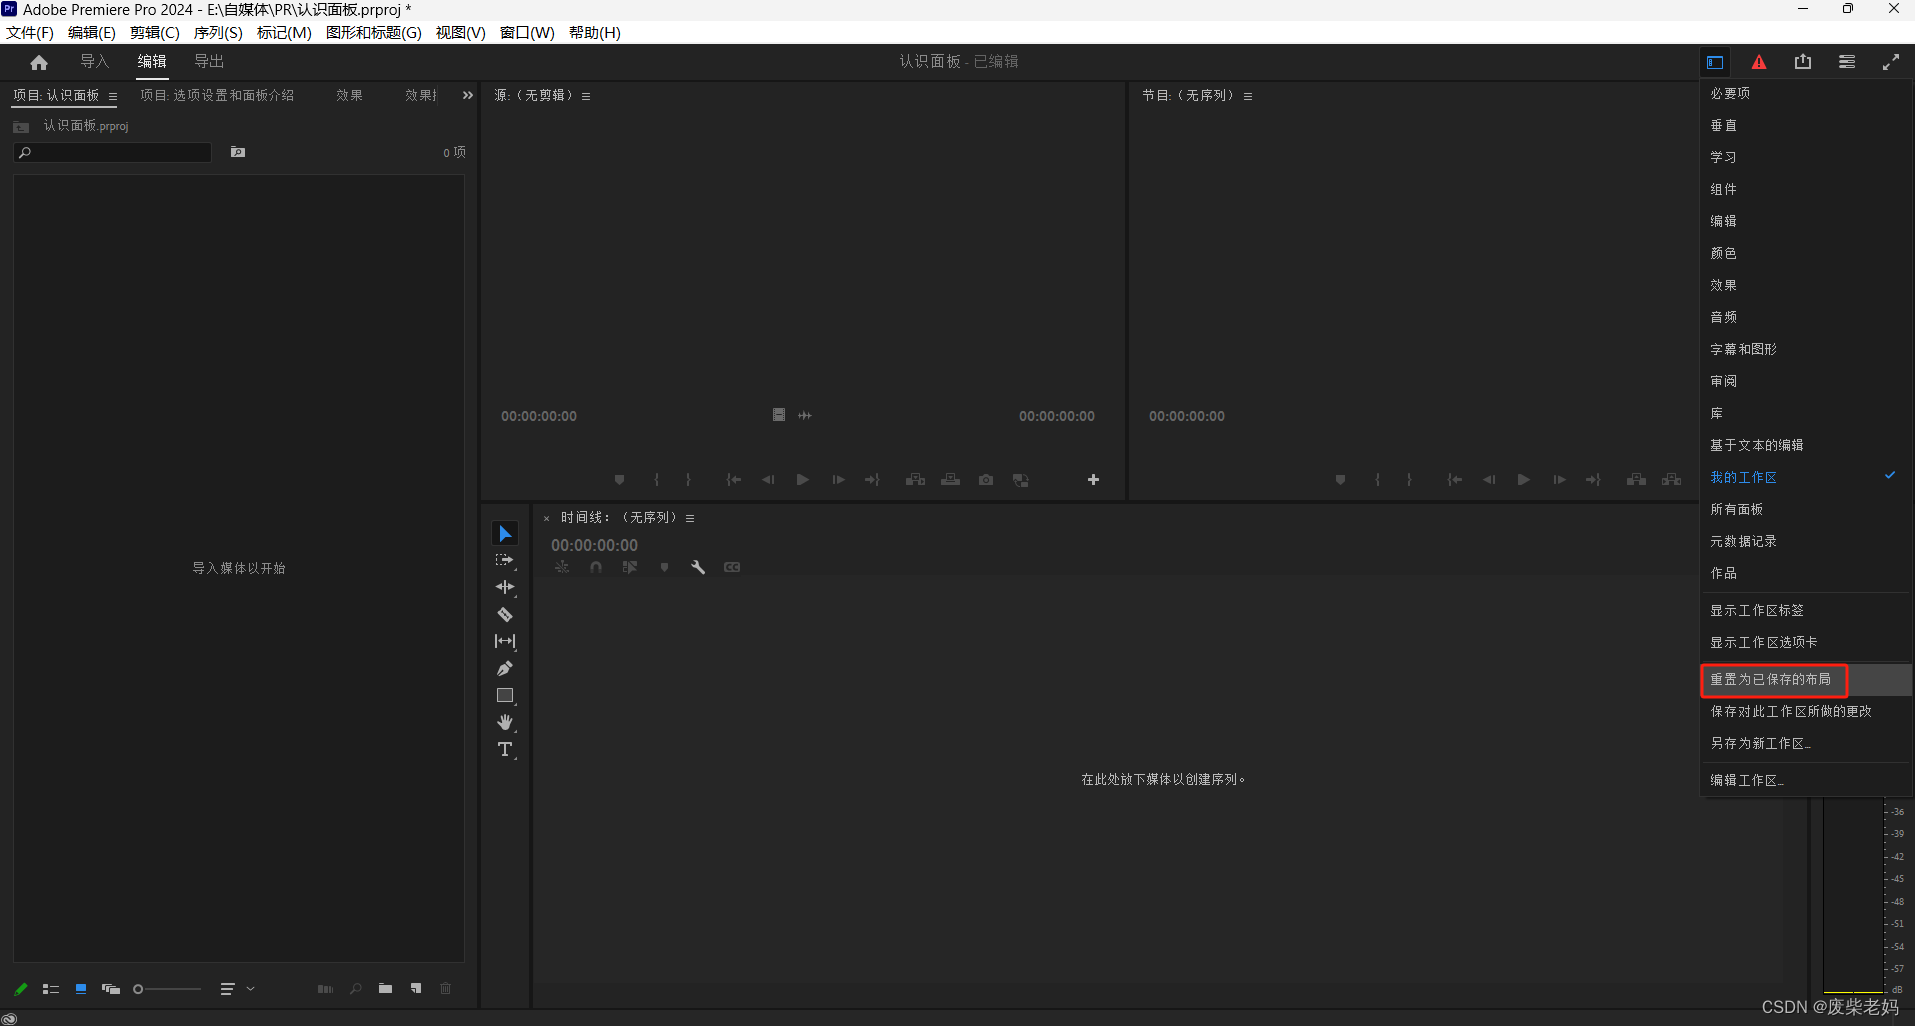The image size is (1915, 1026).
Task: Click the automate to sequence icon
Action: [325, 989]
